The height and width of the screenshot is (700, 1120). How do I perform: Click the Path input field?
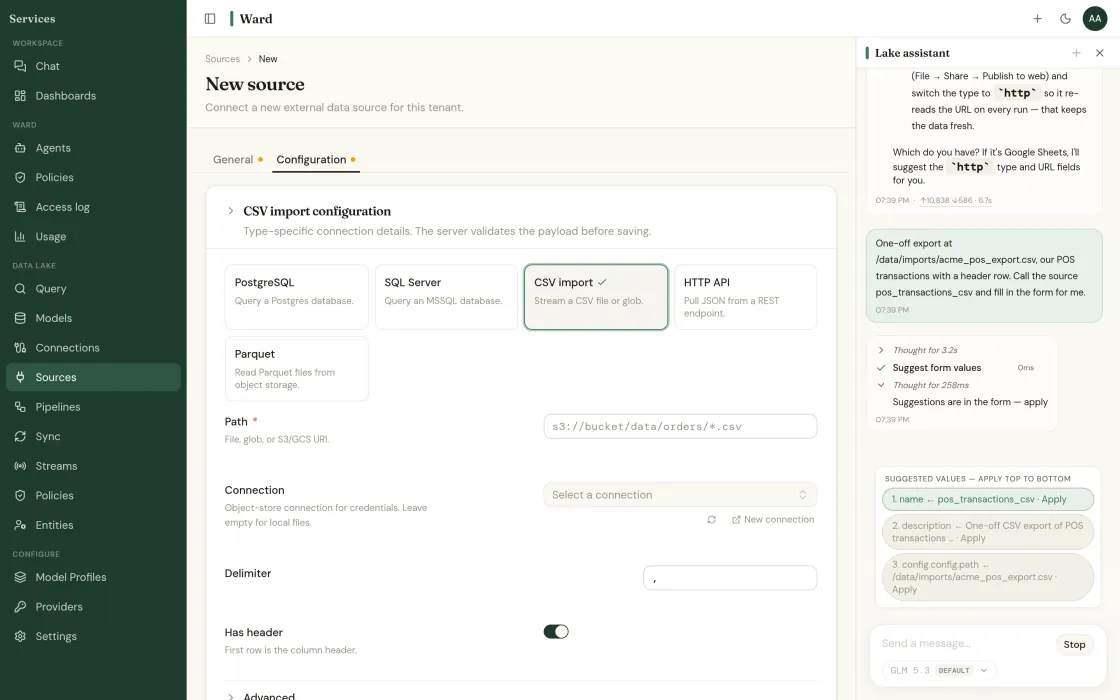point(680,426)
